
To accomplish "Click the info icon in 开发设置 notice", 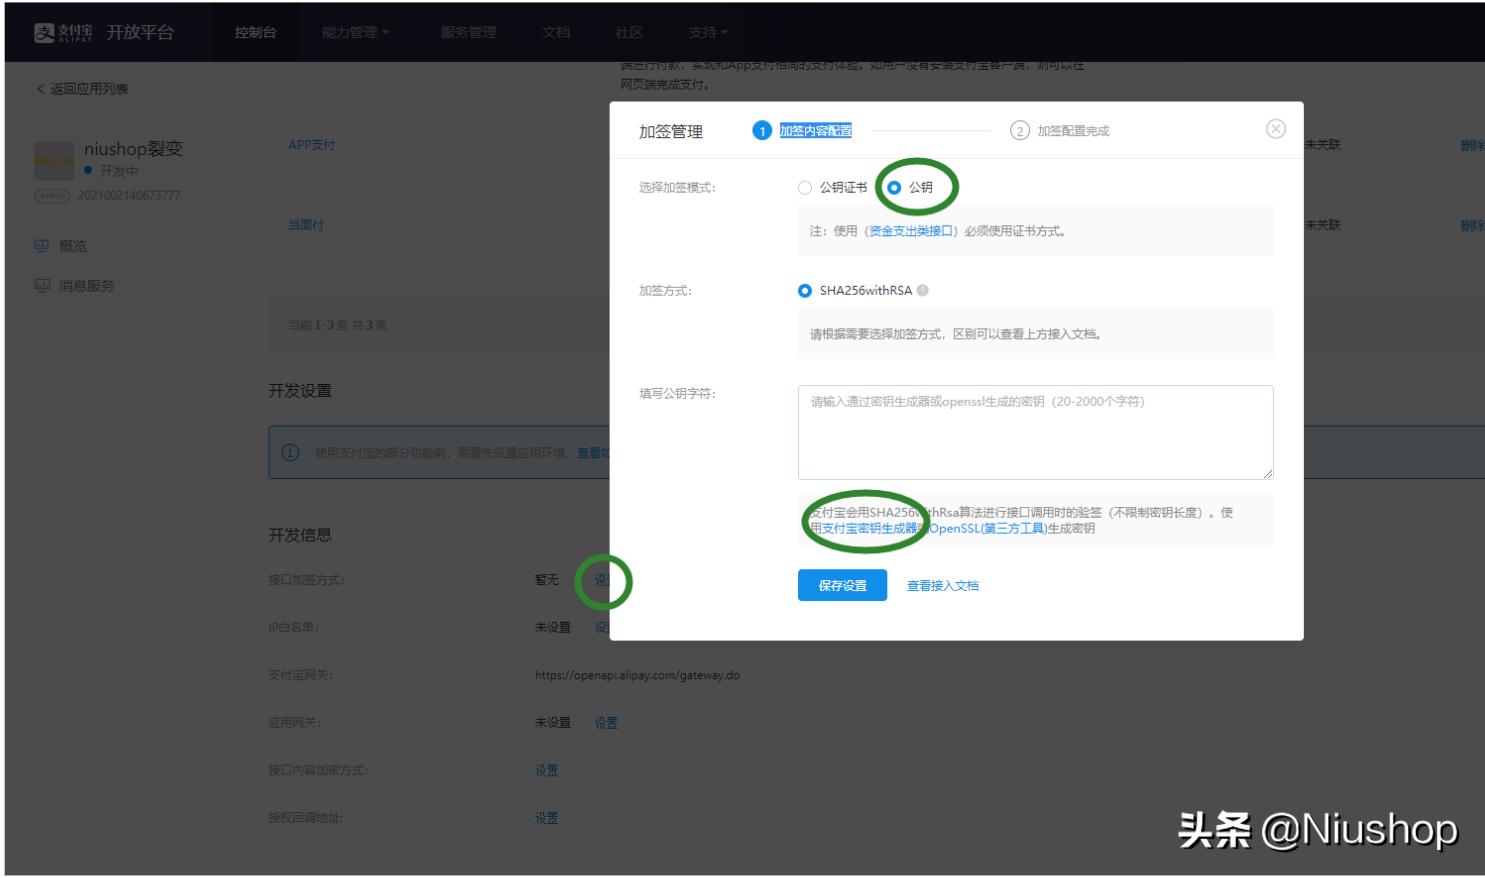I will pos(290,453).
